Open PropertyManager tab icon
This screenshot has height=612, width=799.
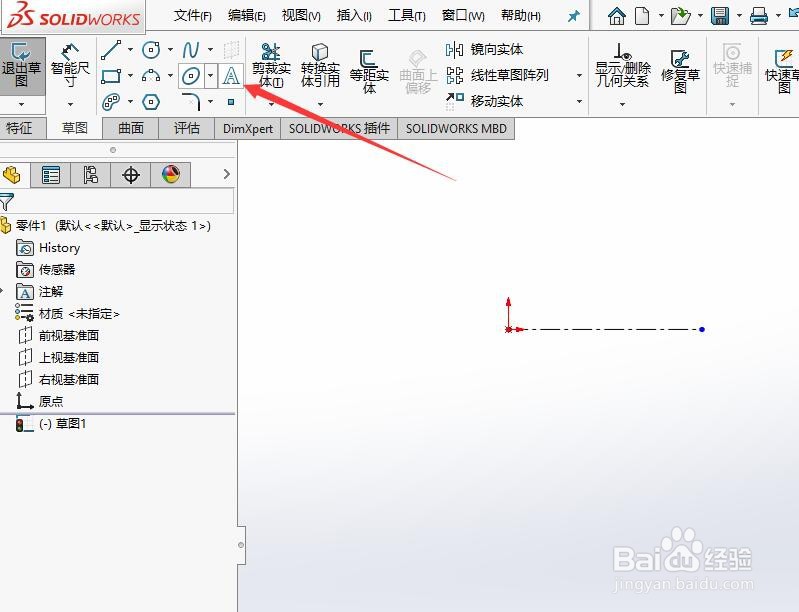click(x=51, y=175)
